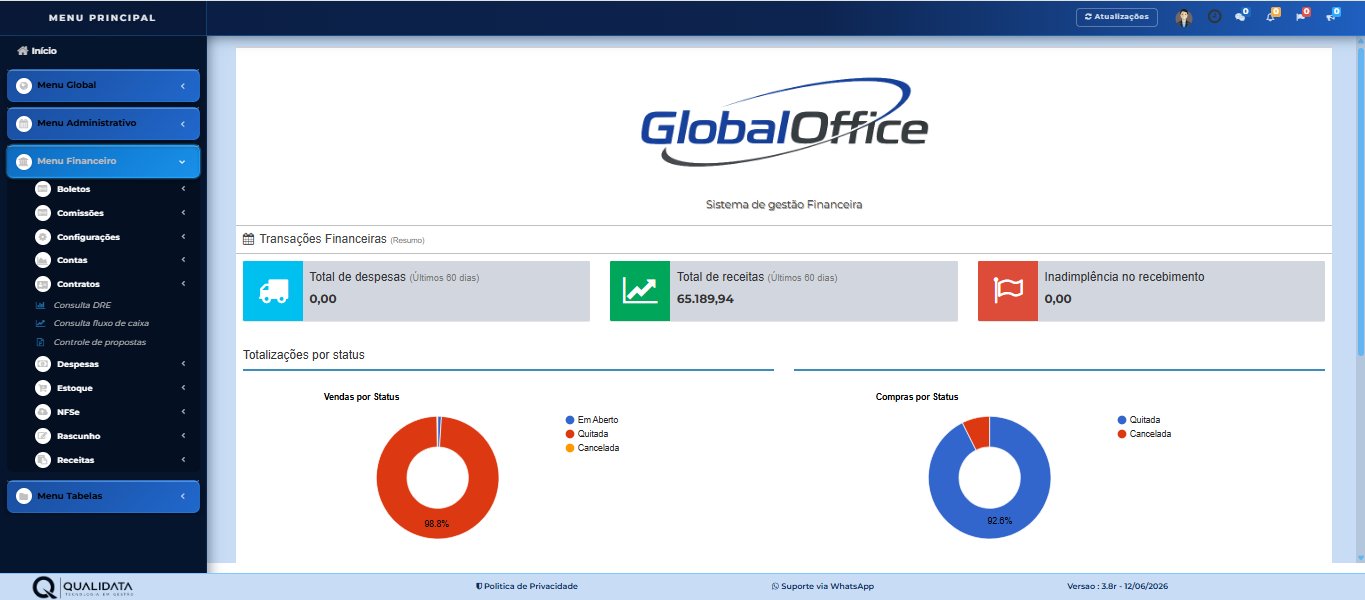Viewport: 1365px width, 600px height.
Task: Expand Estoque submenu via its chevron
Action: (184, 388)
